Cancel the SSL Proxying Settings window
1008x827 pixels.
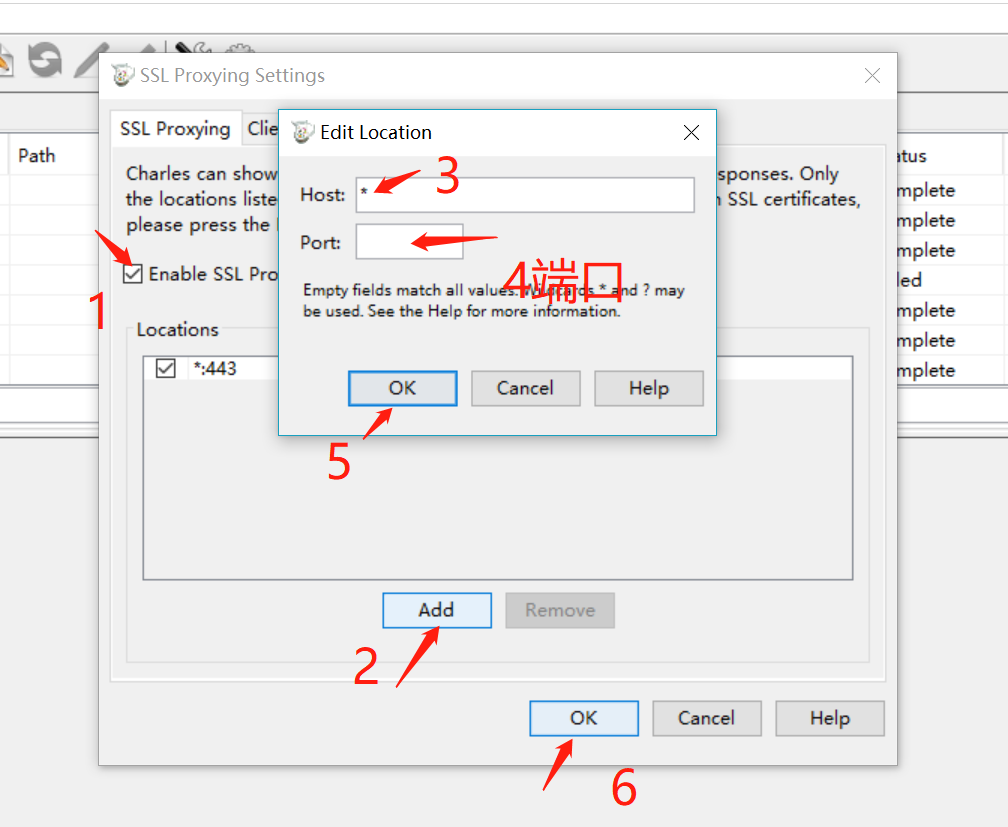tap(706, 718)
